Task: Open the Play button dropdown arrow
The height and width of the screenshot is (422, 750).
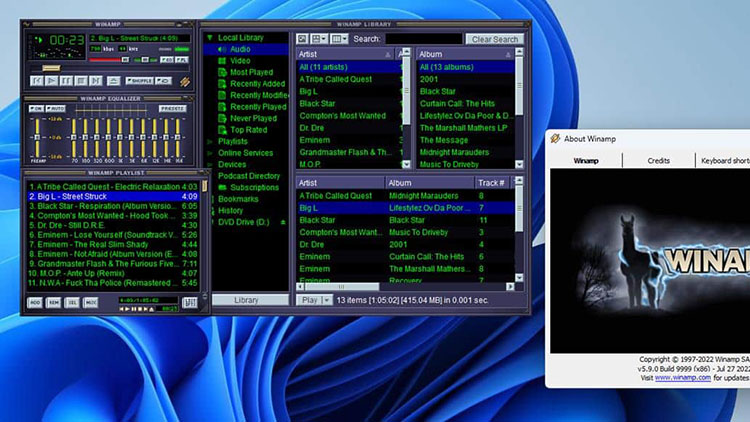Action: [x=327, y=300]
